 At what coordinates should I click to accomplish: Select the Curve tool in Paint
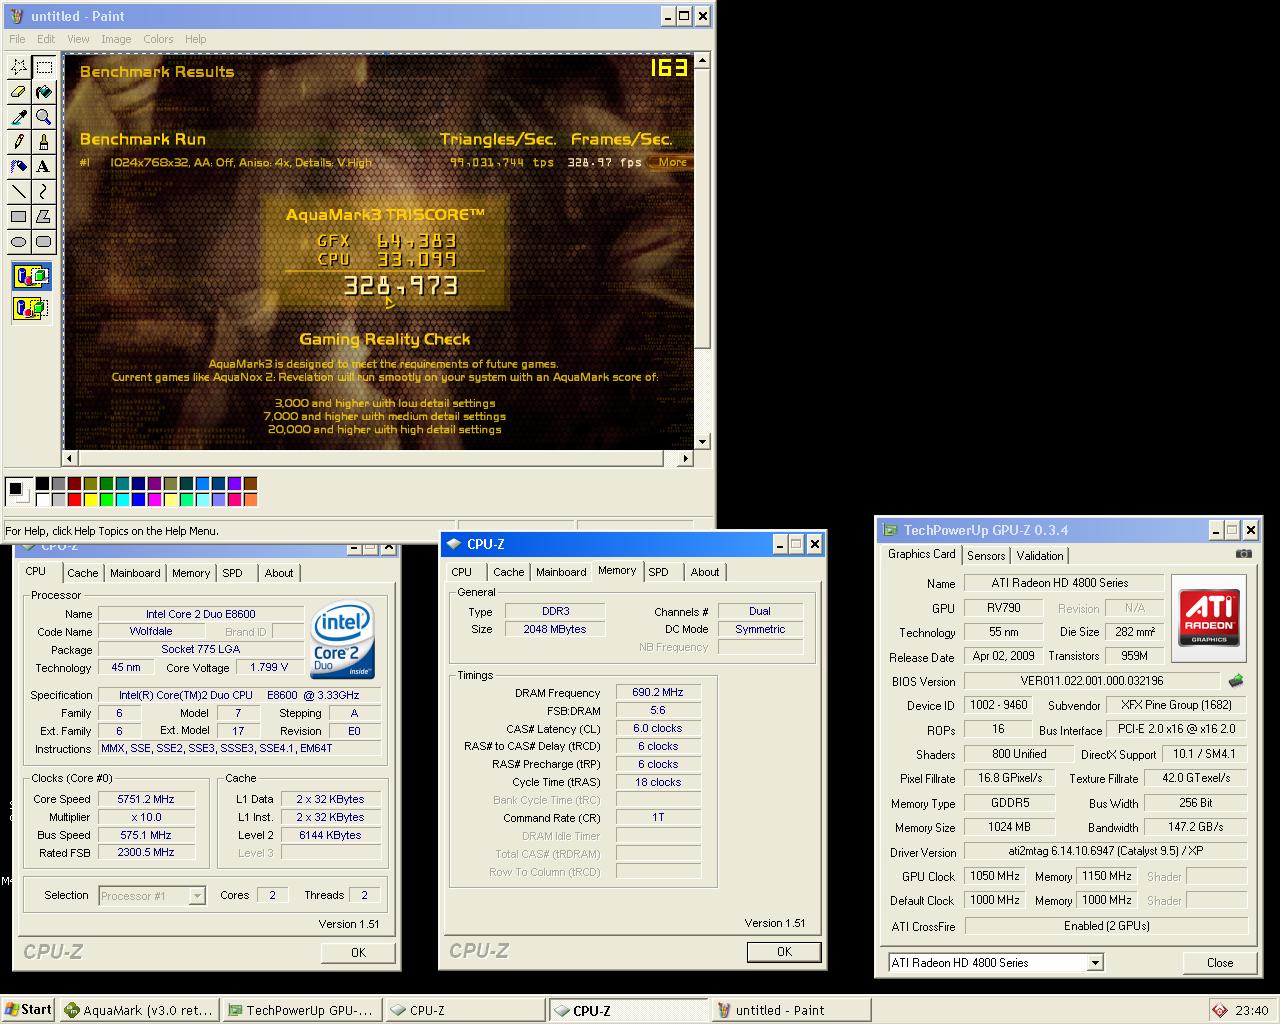click(x=44, y=192)
